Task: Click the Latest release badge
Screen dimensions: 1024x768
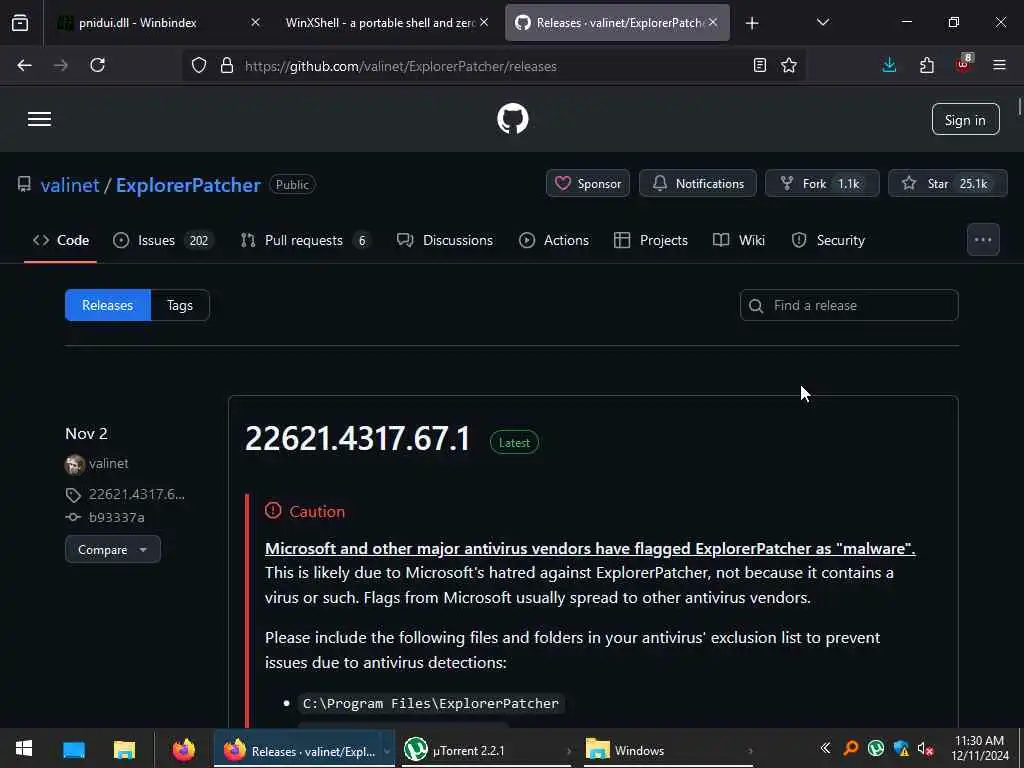Action: pyautogui.click(x=514, y=442)
